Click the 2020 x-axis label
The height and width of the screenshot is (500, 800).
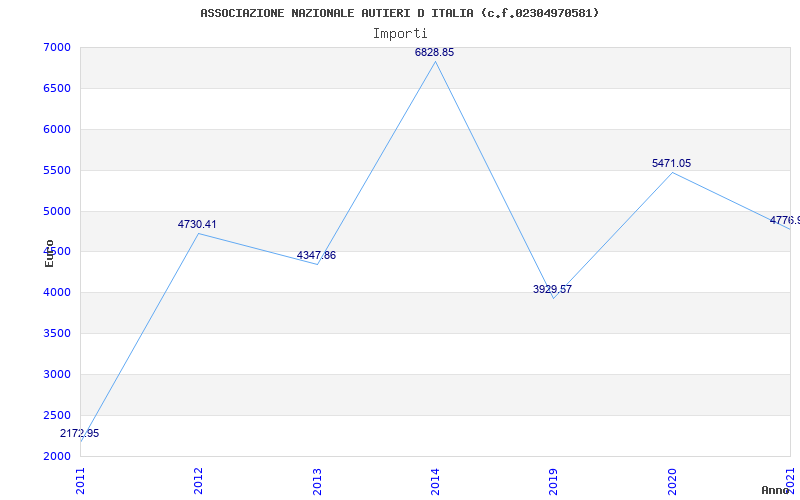pyautogui.click(x=672, y=481)
